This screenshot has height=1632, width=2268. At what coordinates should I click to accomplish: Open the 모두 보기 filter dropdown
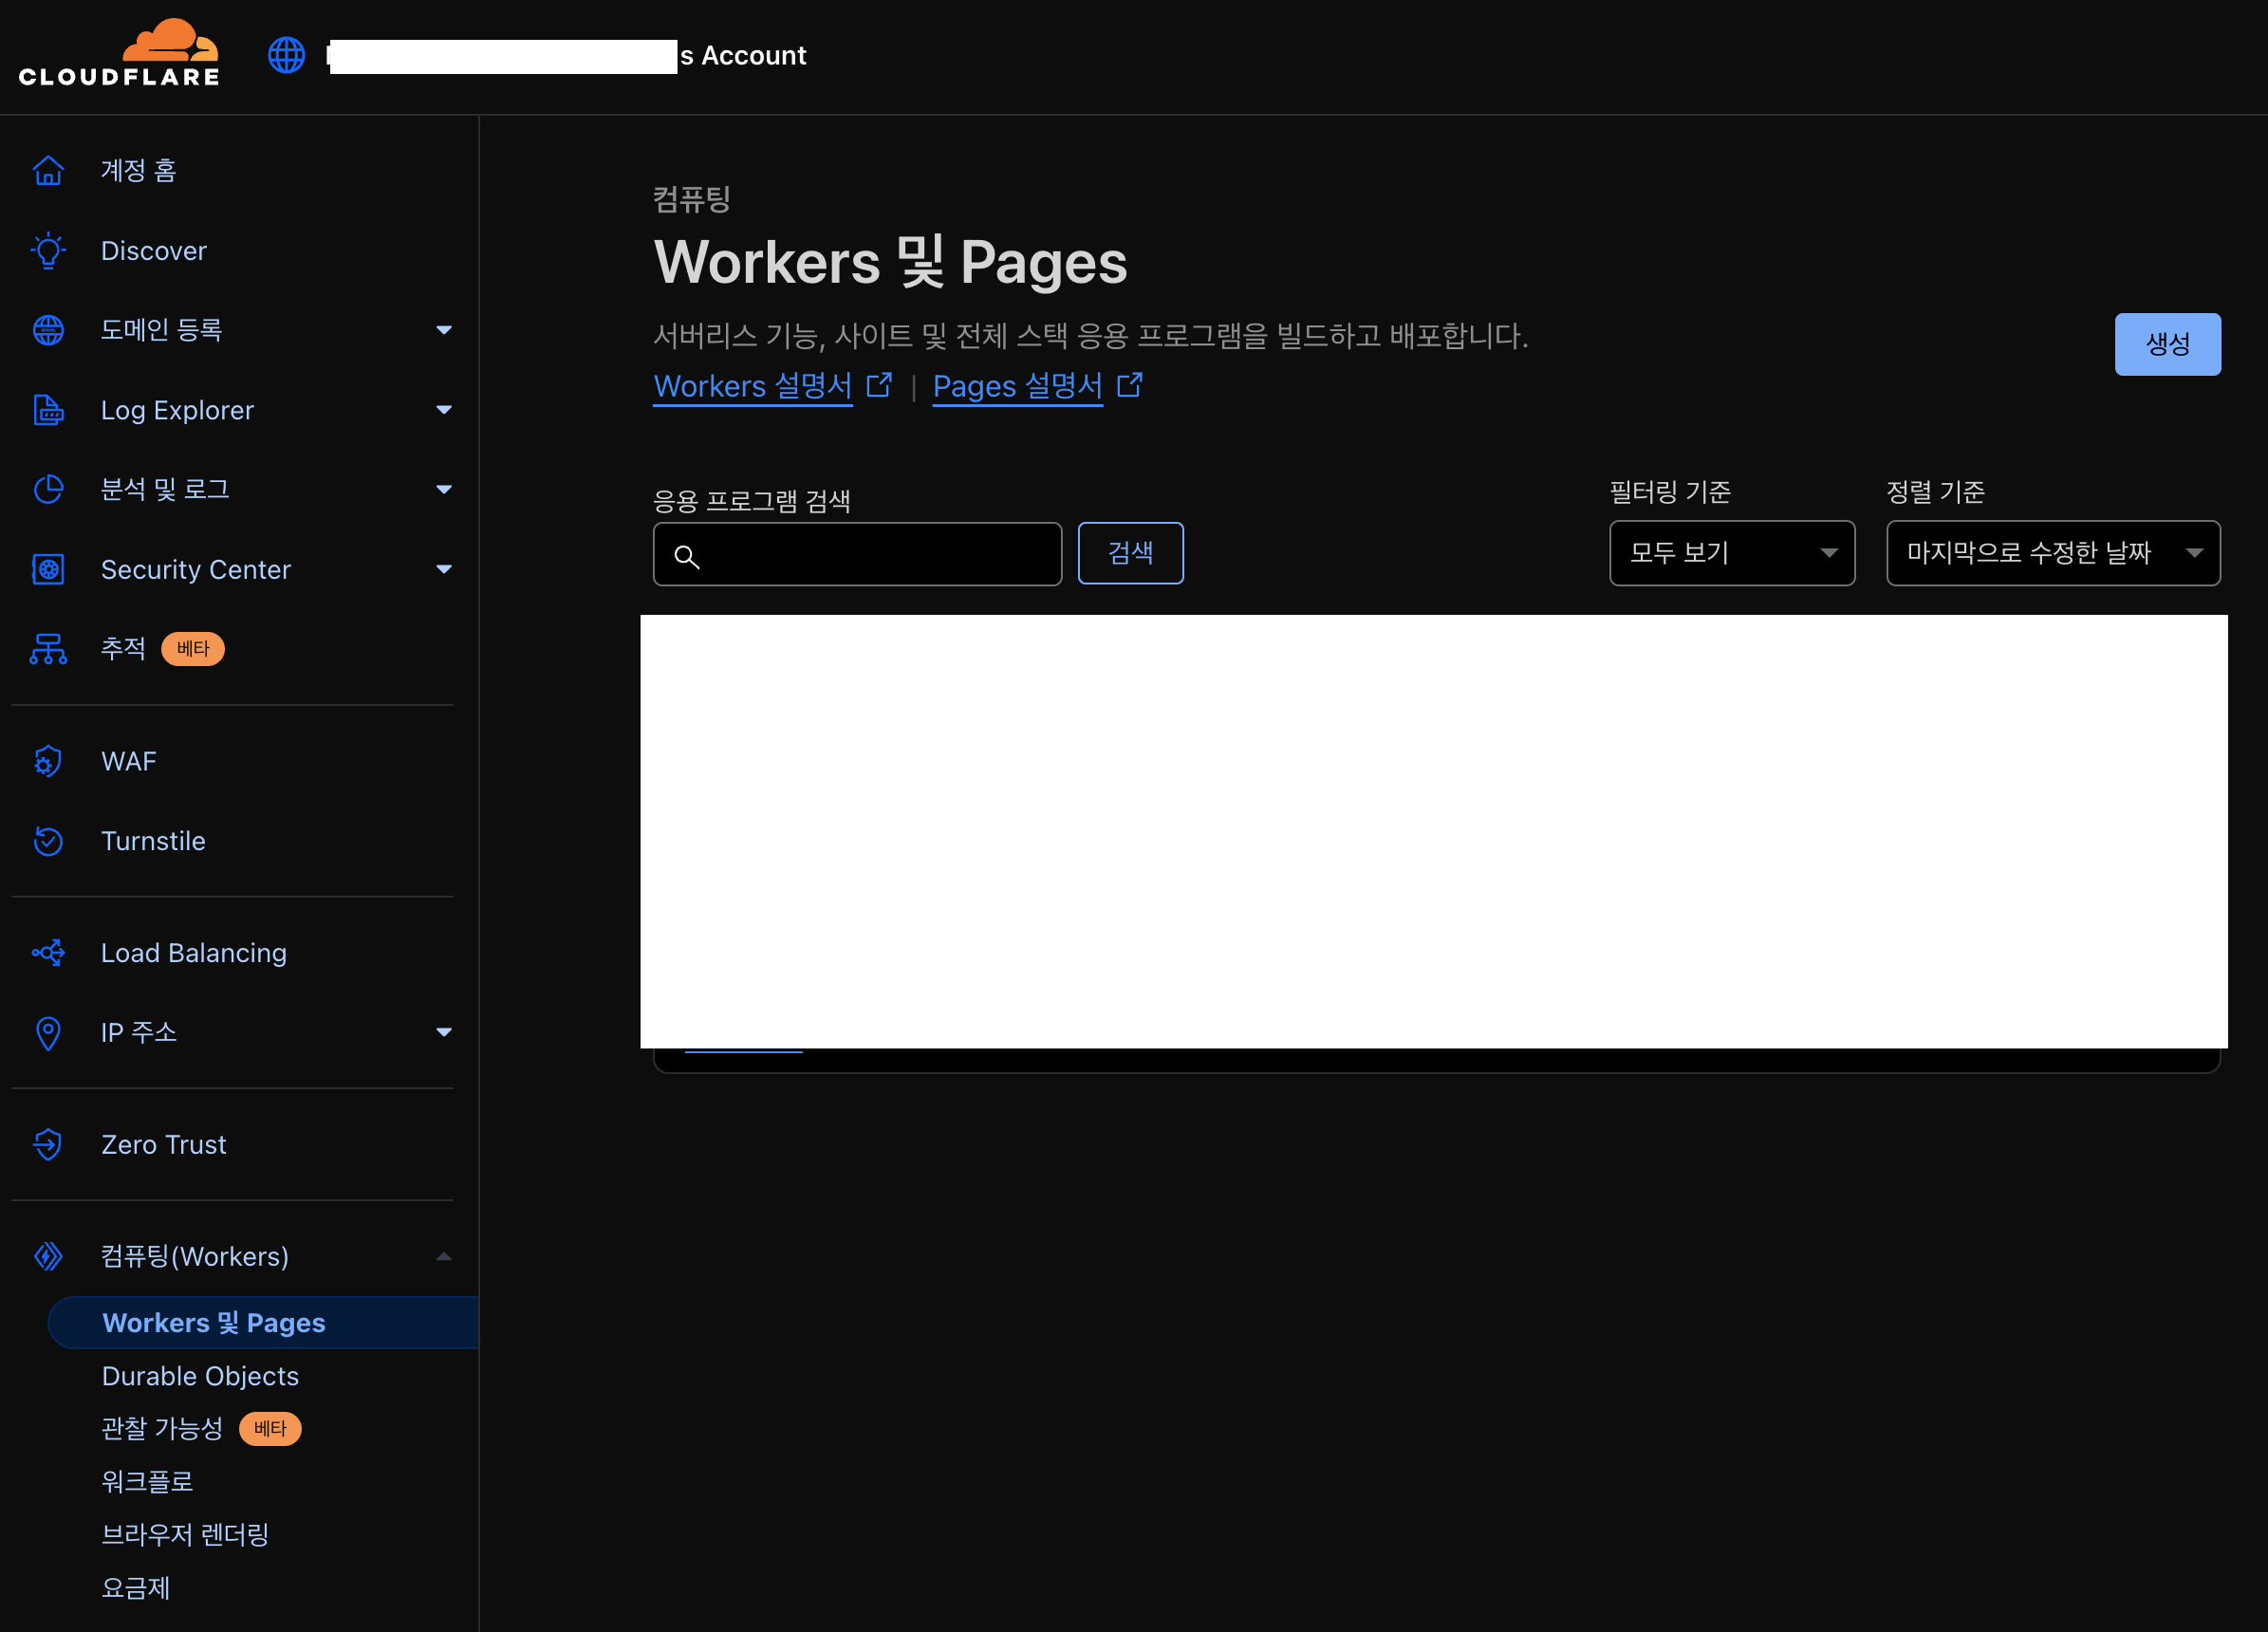(1731, 553)
